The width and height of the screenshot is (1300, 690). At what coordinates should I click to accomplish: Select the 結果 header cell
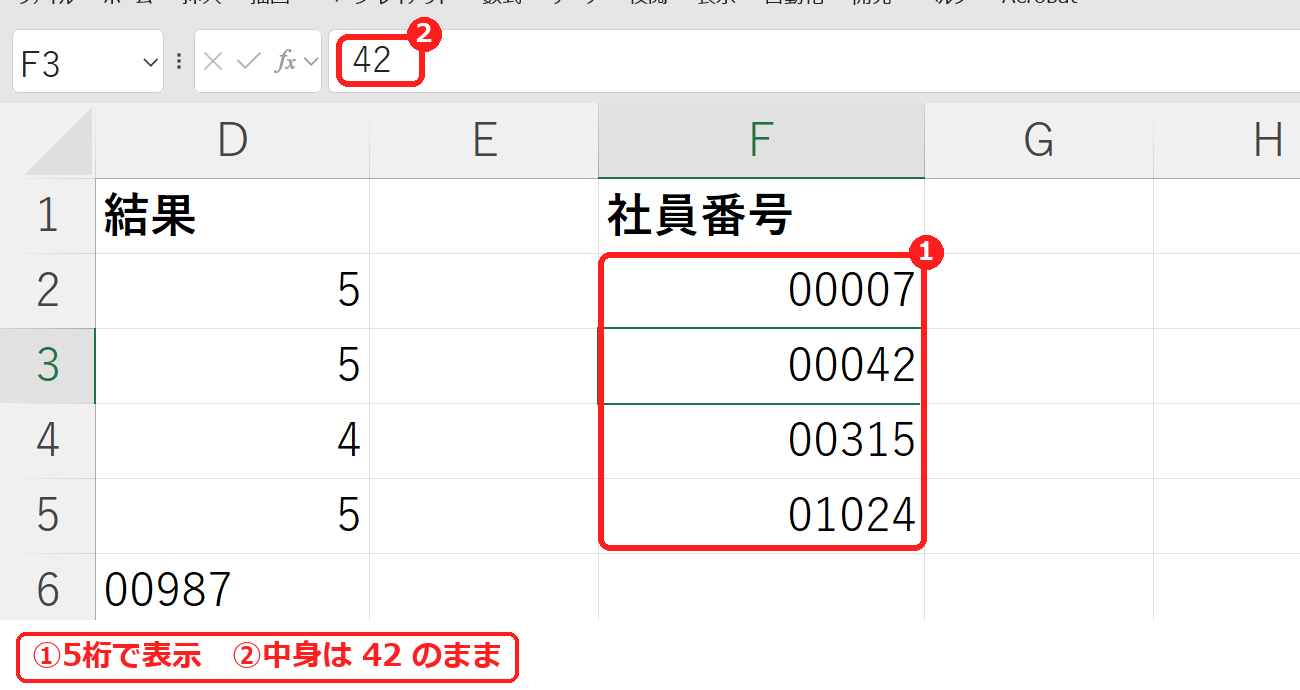coord(232,216)
